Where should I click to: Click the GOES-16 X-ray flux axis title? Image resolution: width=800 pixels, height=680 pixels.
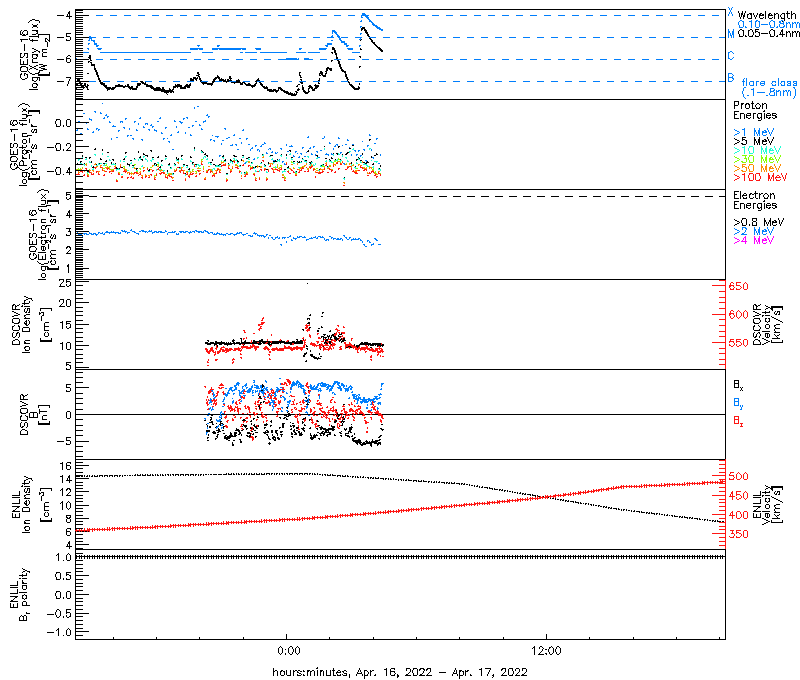tap(34, 55)
